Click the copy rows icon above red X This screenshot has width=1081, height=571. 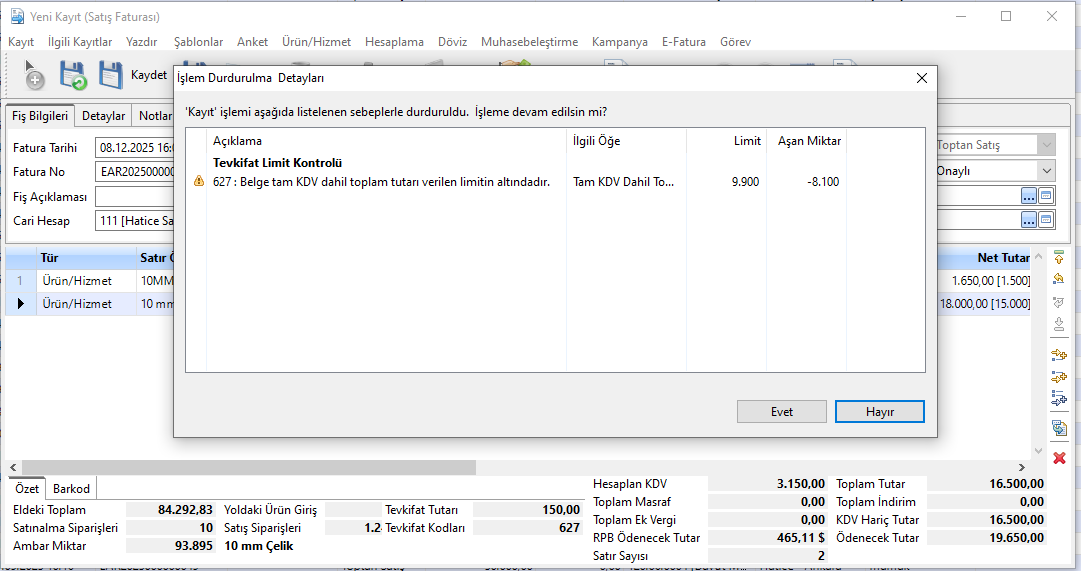1059,428
